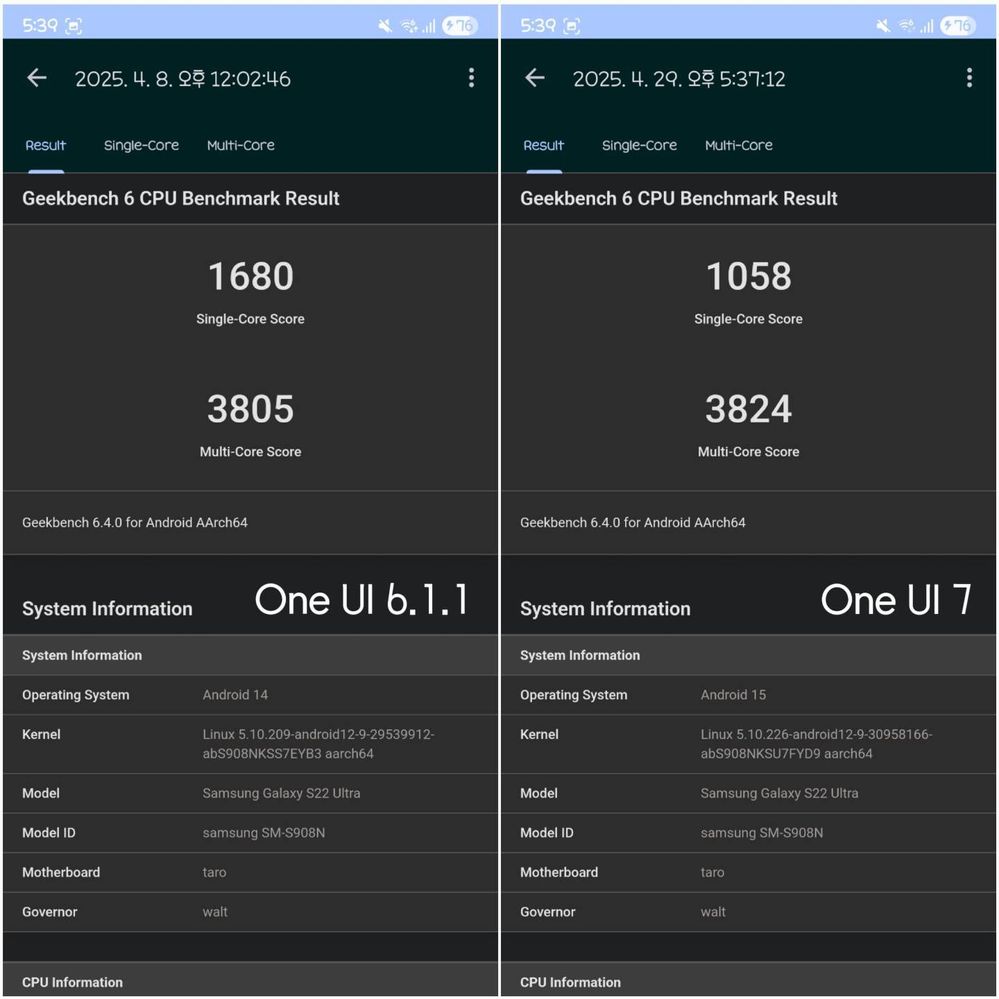Image resolution: width=999 pixels, height=999 pixels.
Task: Tap motherboard value 'taro' in One UI 6.1.1 screenshot
Action: coord(214,872)
